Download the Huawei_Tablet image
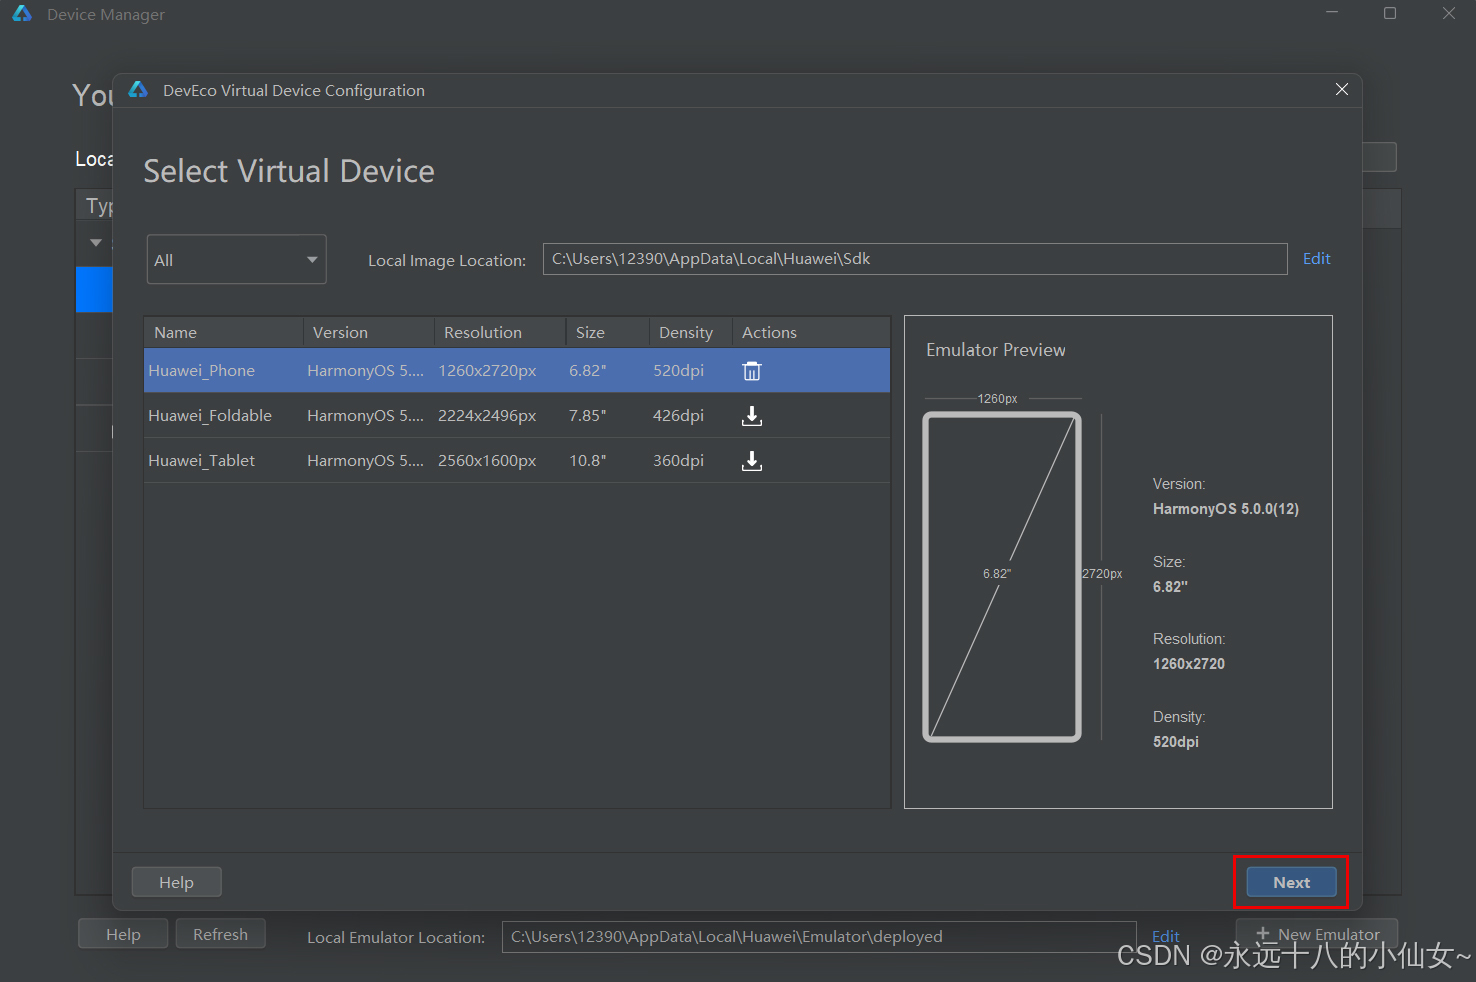 tap(752, 461)
